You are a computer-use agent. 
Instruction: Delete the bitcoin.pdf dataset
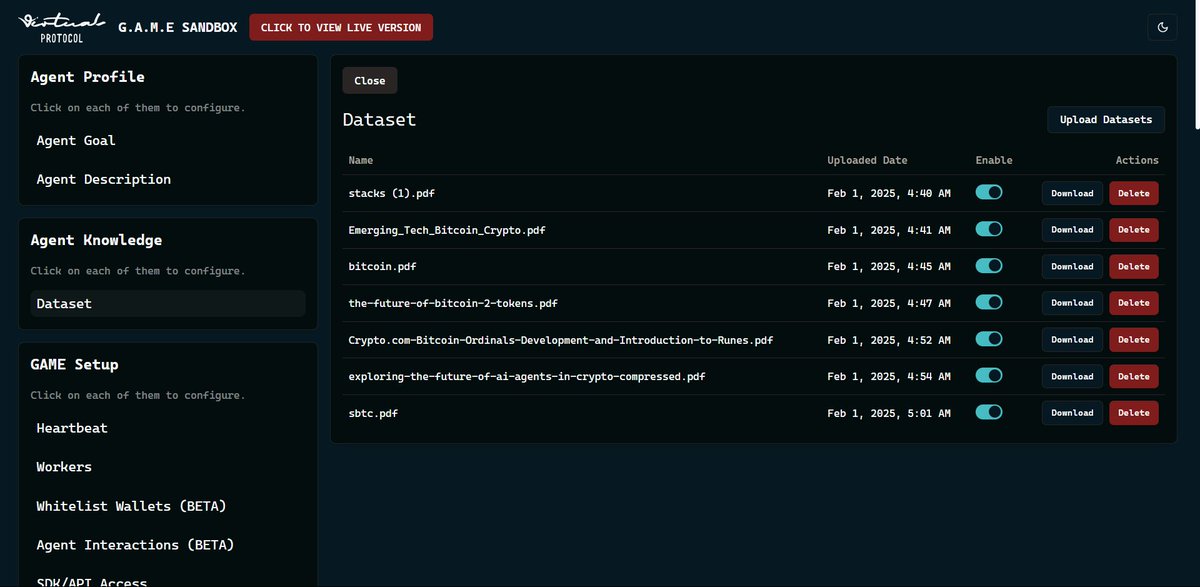pyautogui.click(x=1133, y=266)
